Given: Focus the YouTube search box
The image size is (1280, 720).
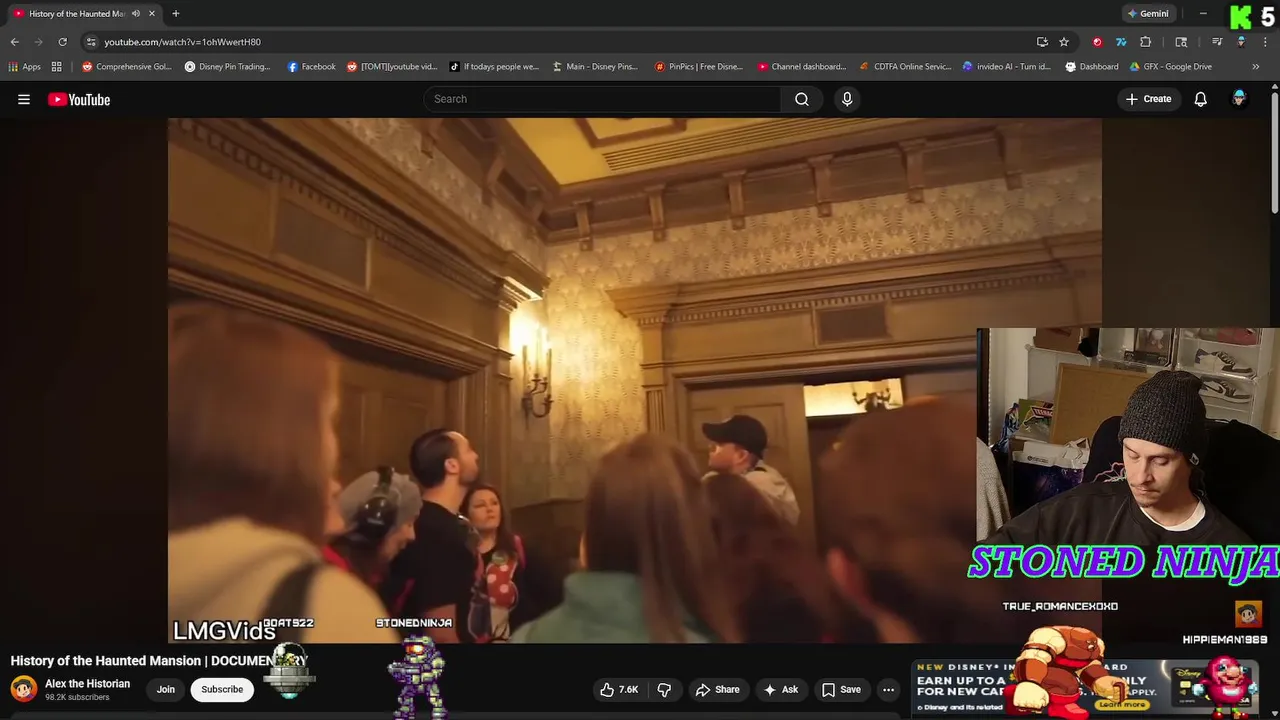Looking at the screenshot, I should click(x=603, y=99).
